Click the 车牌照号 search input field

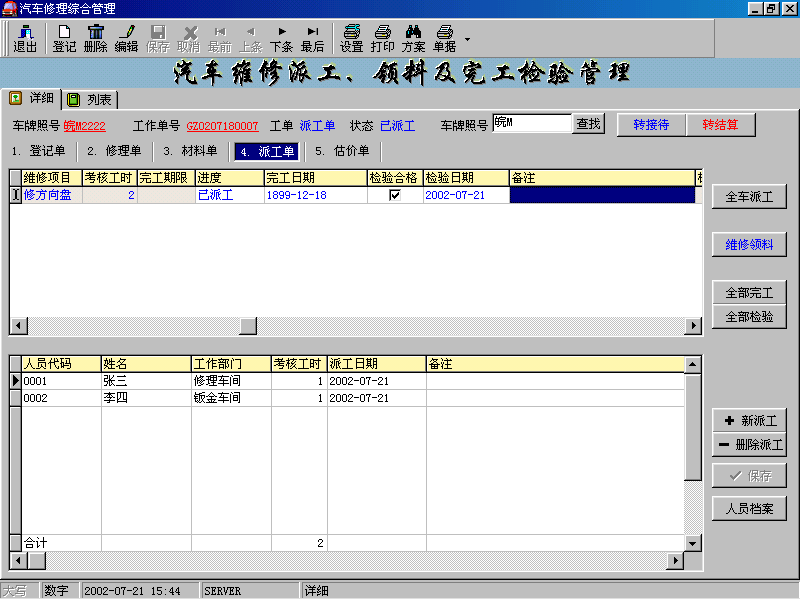[x=532, y=123]
